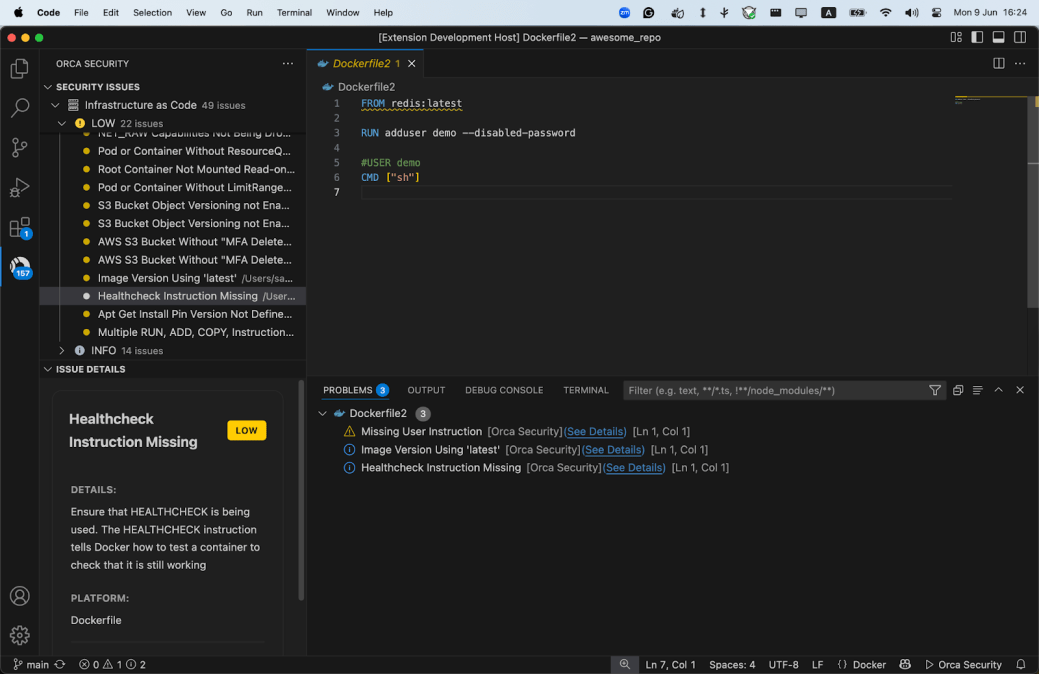This screenshot has height=674, width=1039.
Task: Maximize the bottom panel size
Action: click(x=999, y=390)
